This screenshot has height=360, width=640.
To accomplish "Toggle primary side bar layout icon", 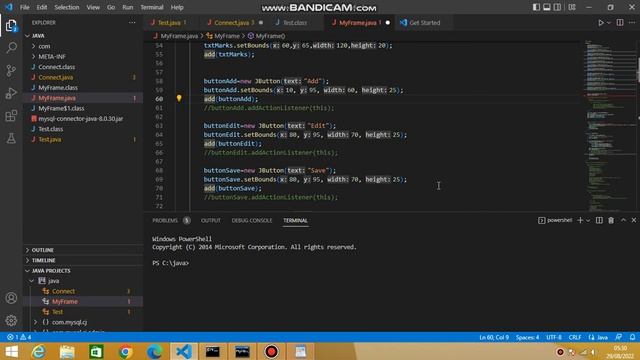I will (x=536, y=7).
